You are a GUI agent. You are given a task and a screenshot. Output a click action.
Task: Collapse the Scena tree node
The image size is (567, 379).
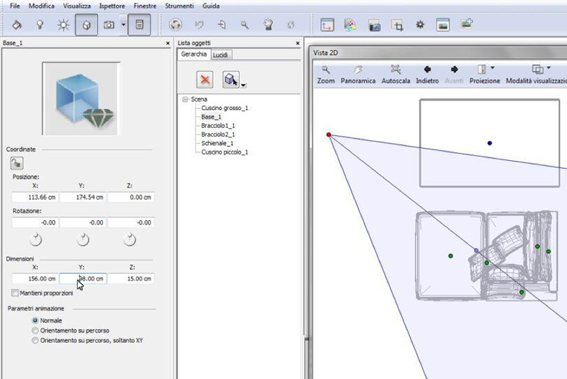186,99
